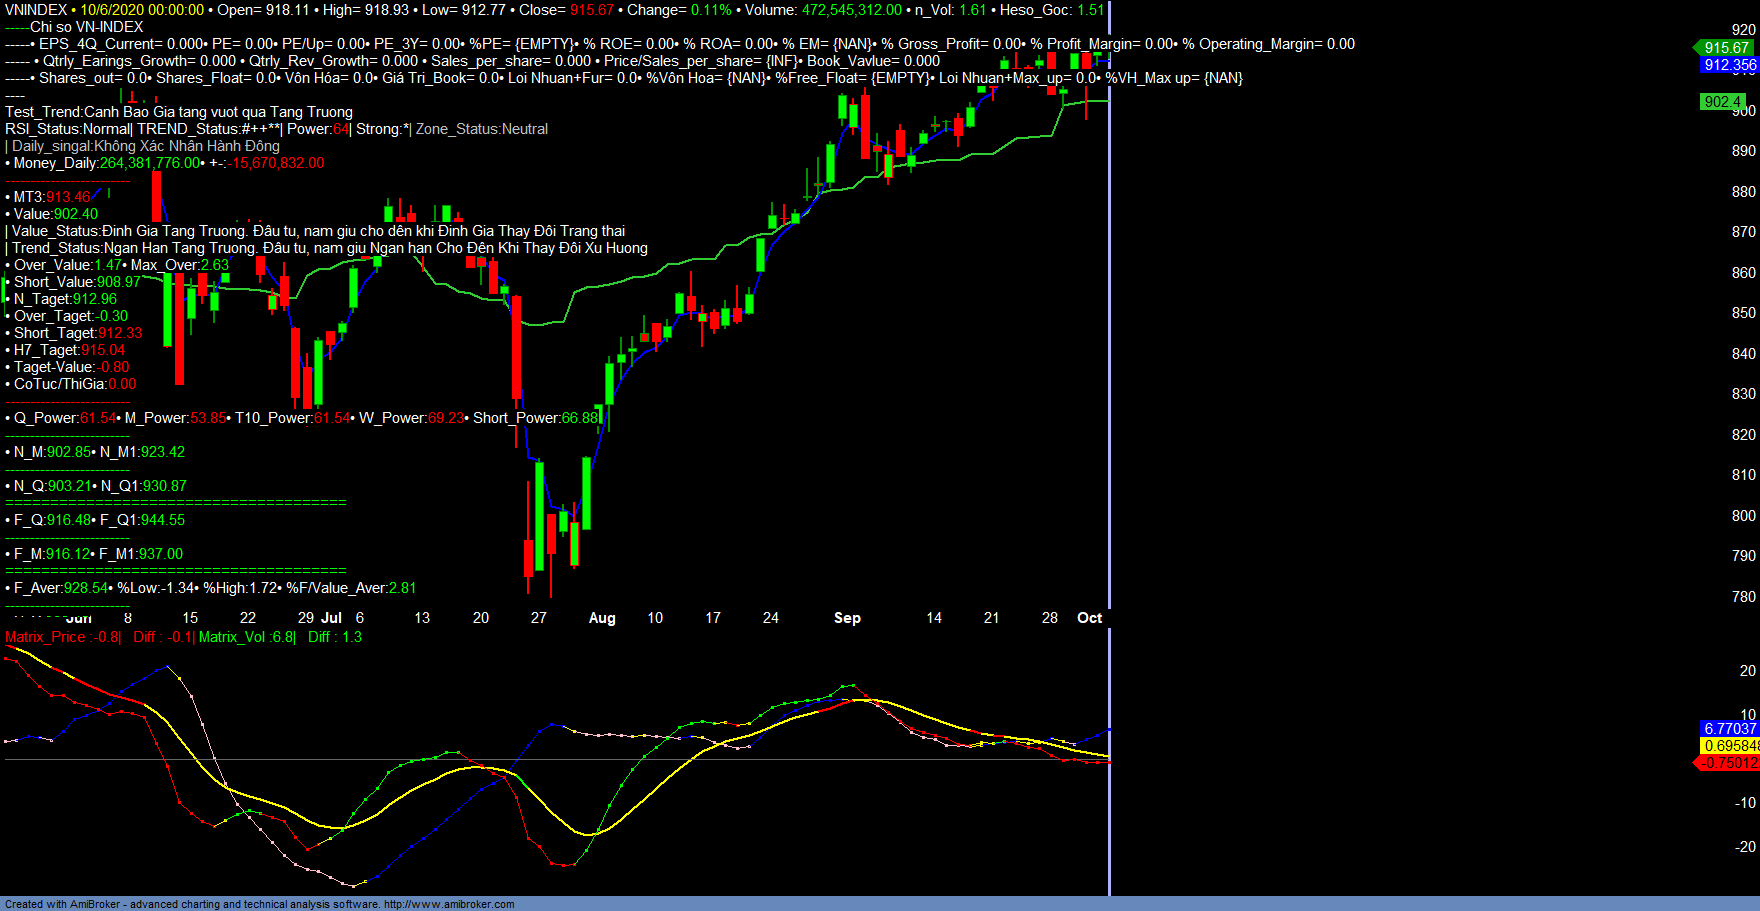Viewport: 1760px width, 911px height.
Task: Select the yellow 0.695848 indicator label
Action: click(x=1730, y=746)
